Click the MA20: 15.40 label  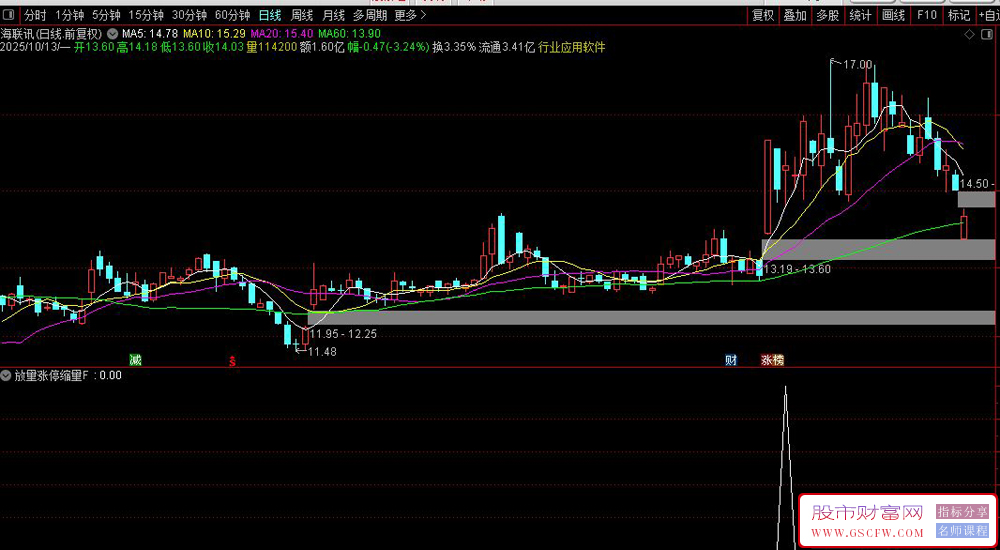coord(283,33)
